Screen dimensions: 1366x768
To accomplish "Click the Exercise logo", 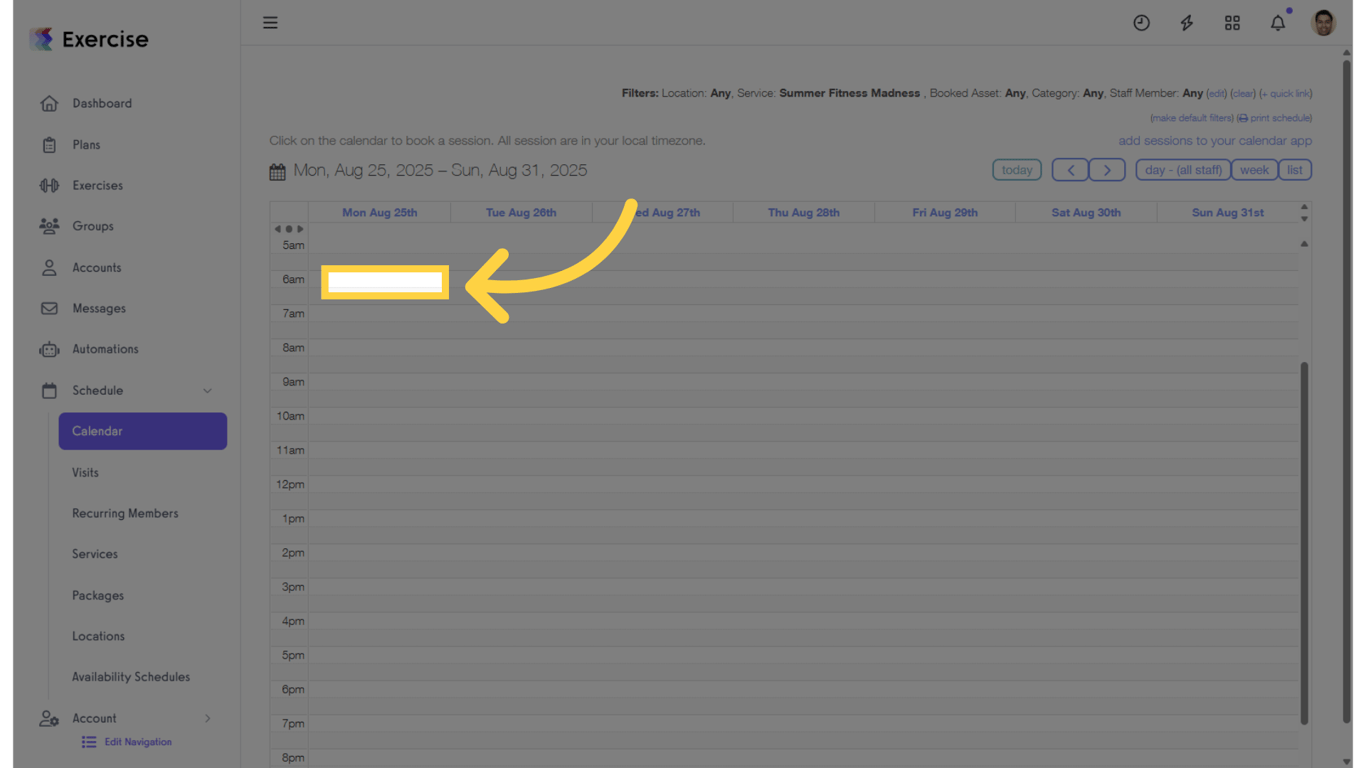I will tap(90, 39).
